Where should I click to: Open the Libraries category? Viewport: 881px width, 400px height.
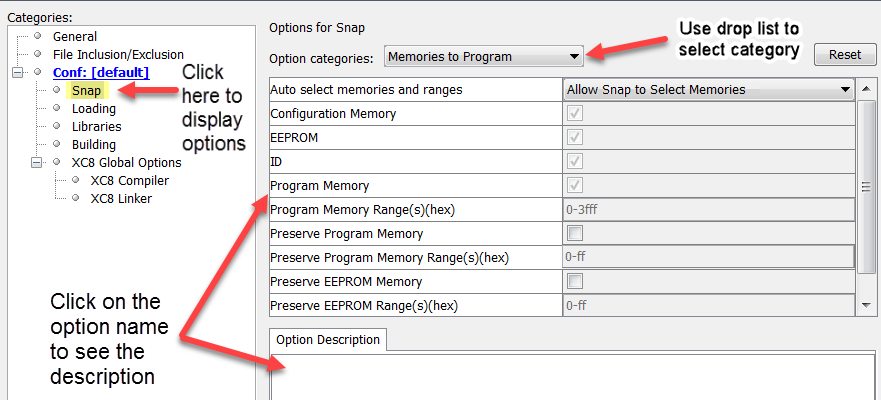96,127
